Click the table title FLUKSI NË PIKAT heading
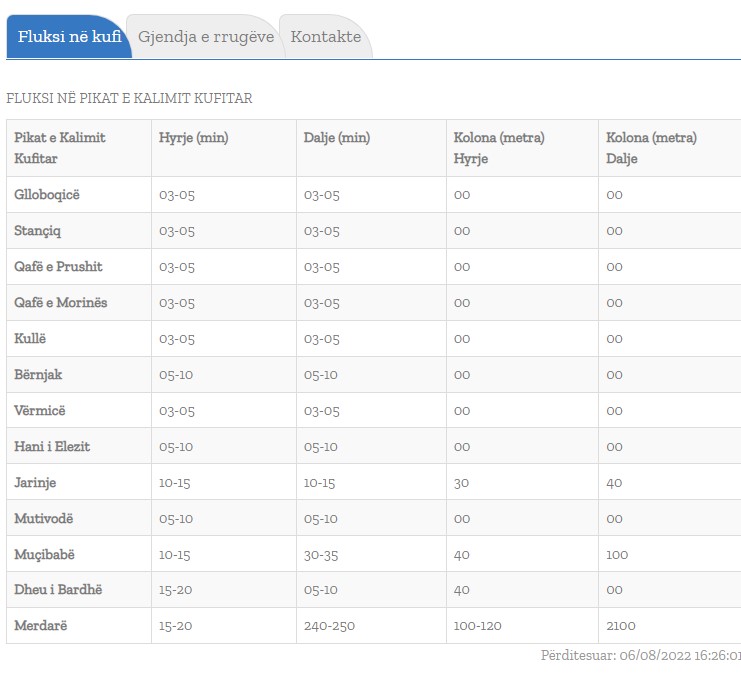Viewport: 741px width, 677px height. pos(129,99)
